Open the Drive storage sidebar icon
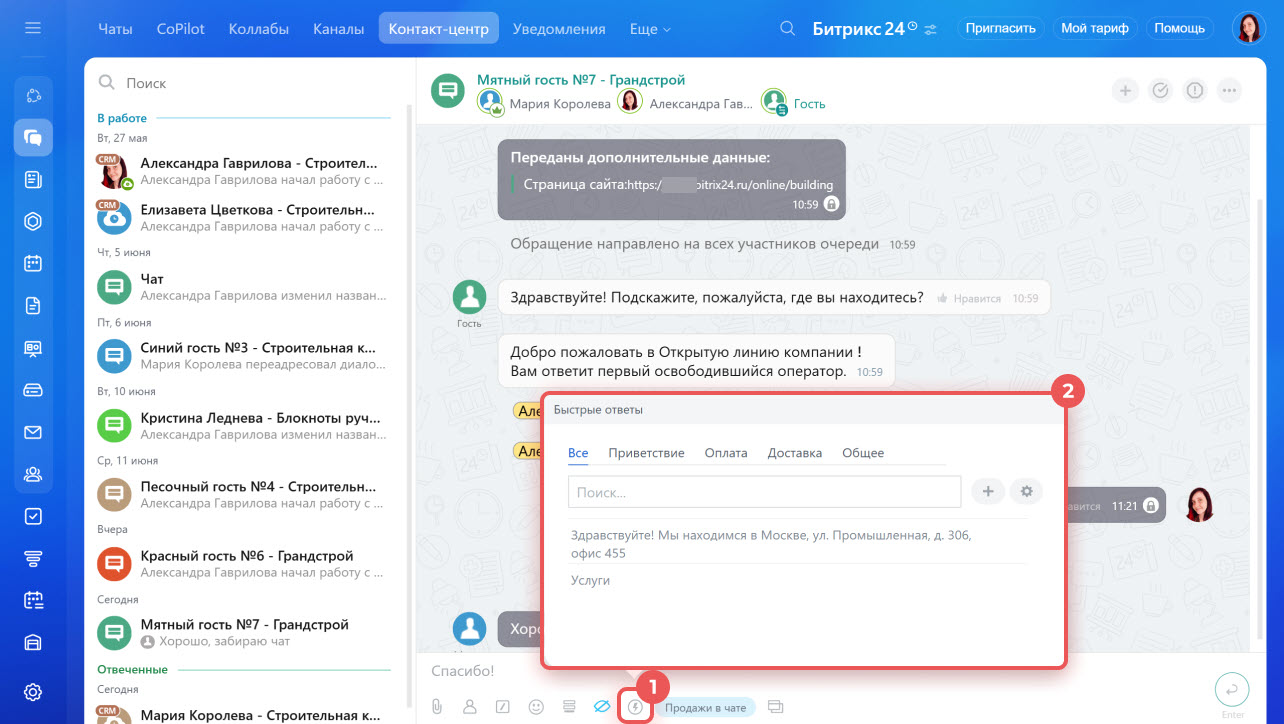This screenshot has height=724, width=1284. 33,390
